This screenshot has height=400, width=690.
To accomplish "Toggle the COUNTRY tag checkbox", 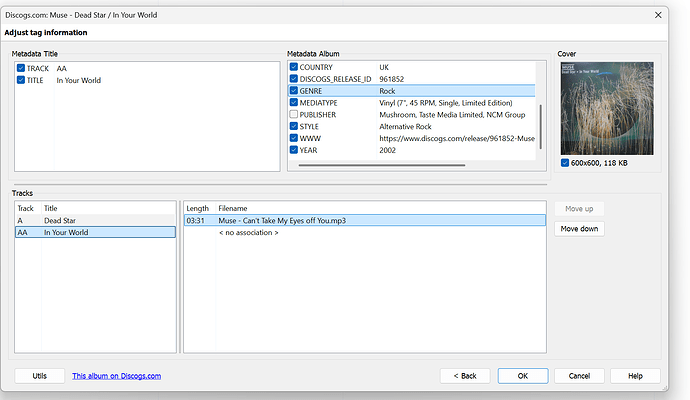I will [x=294, y=67].
